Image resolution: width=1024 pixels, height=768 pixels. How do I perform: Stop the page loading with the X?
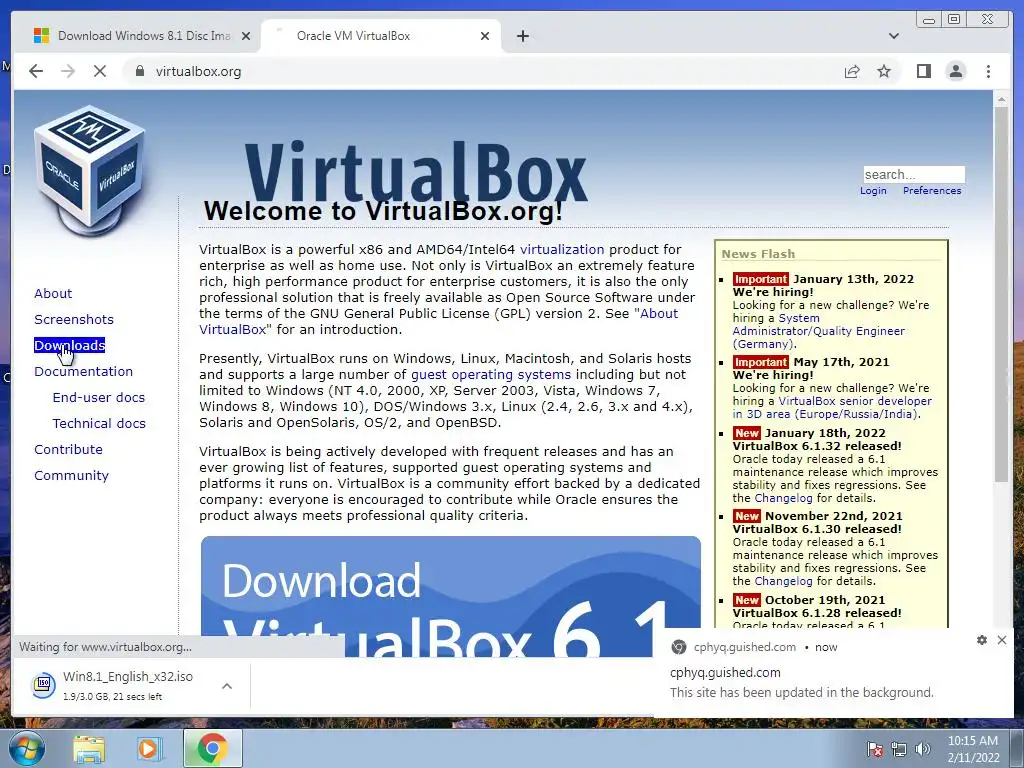[100, 71]
